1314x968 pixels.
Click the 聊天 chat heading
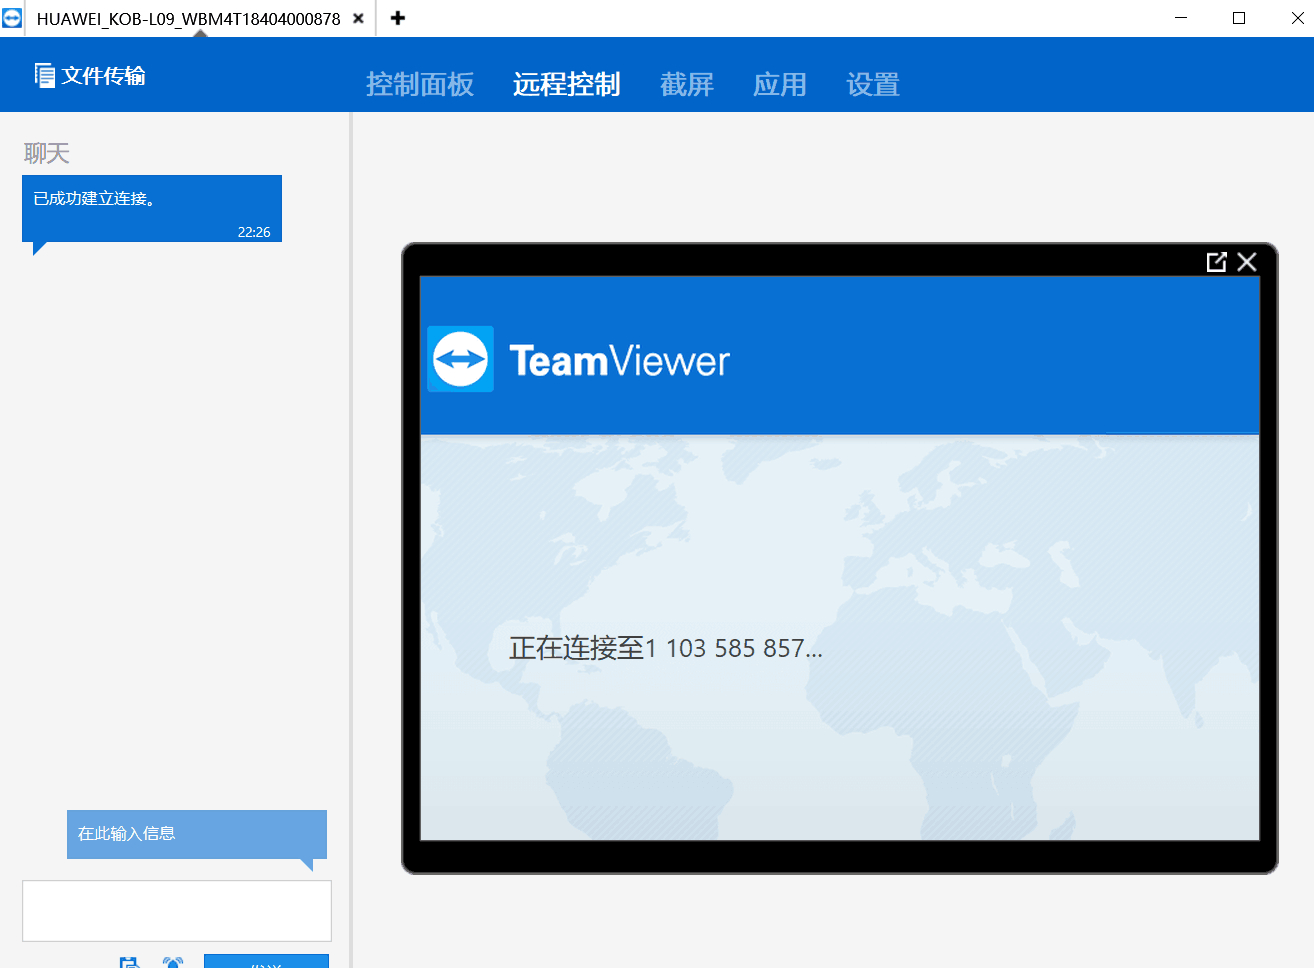47,153
